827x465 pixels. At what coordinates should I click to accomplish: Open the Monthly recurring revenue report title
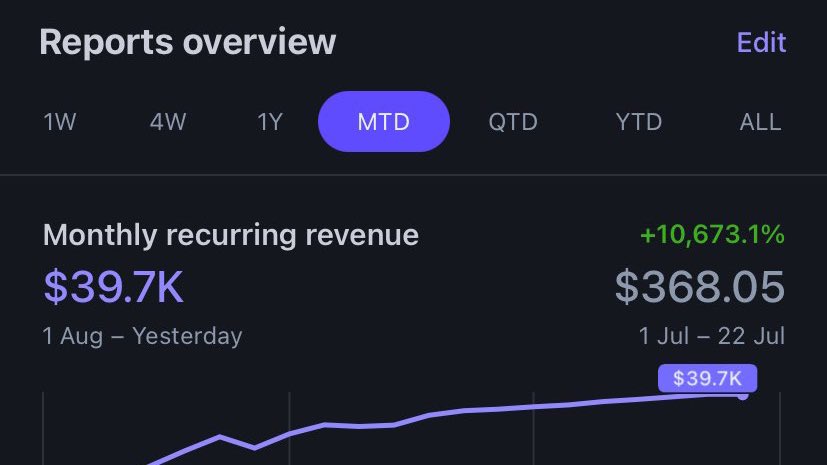[231, 235]
